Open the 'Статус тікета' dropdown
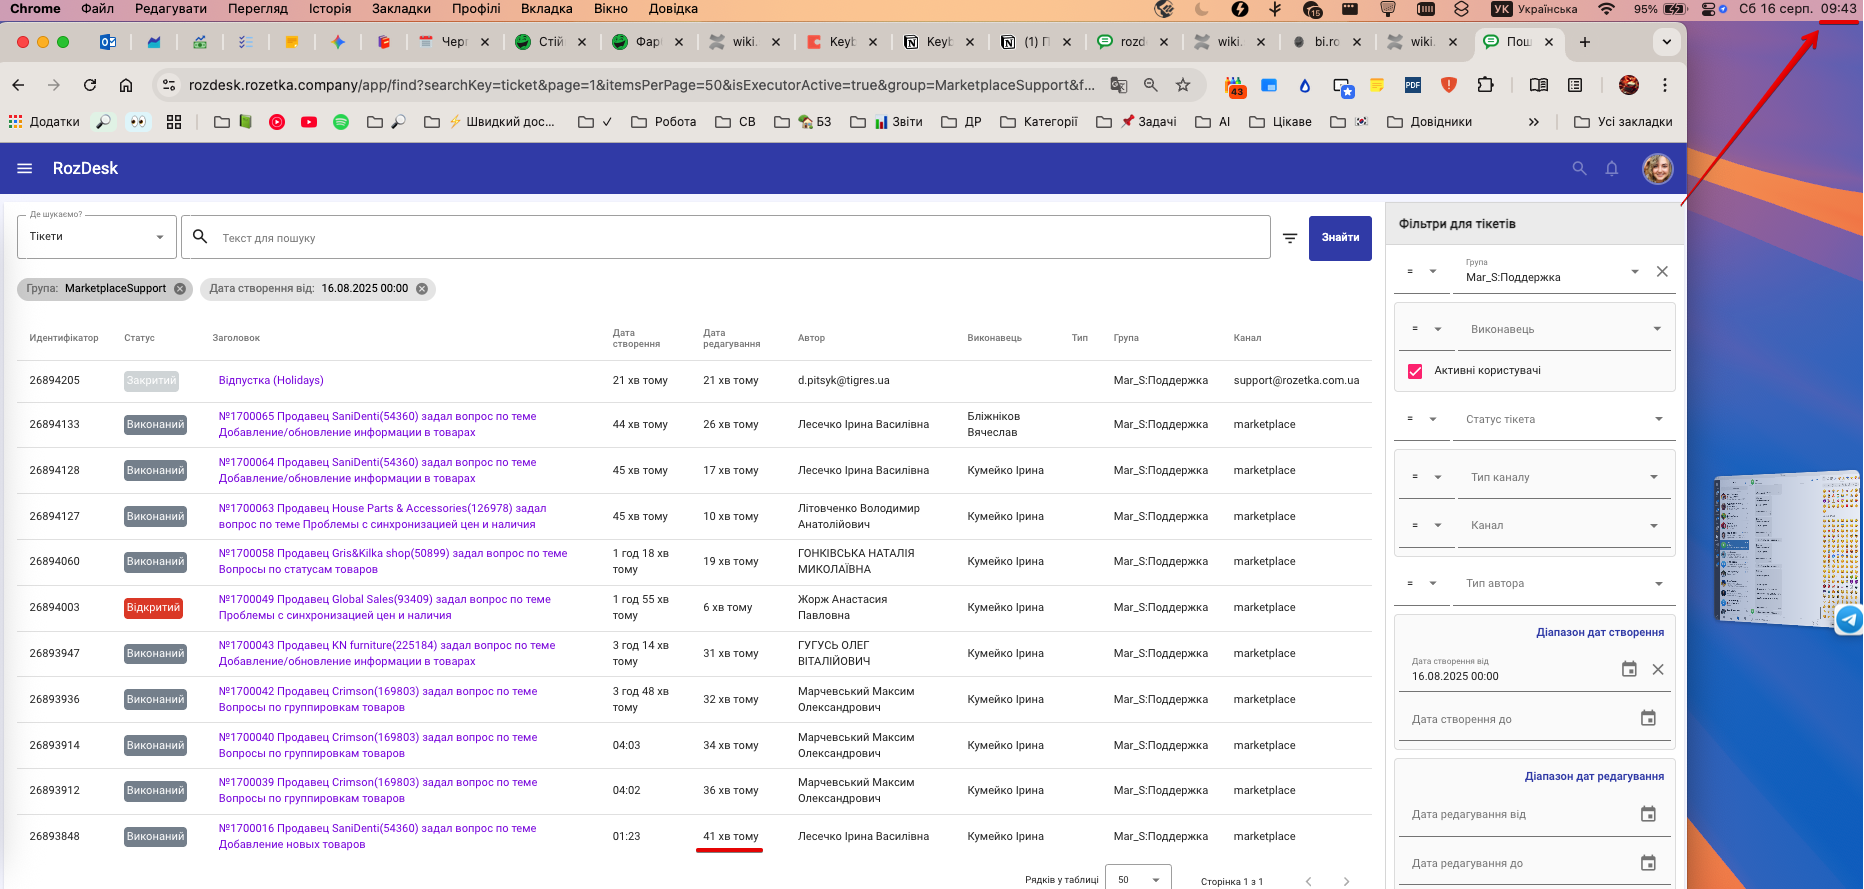This screenshot has width=1864, height=889. (1563, 419)
